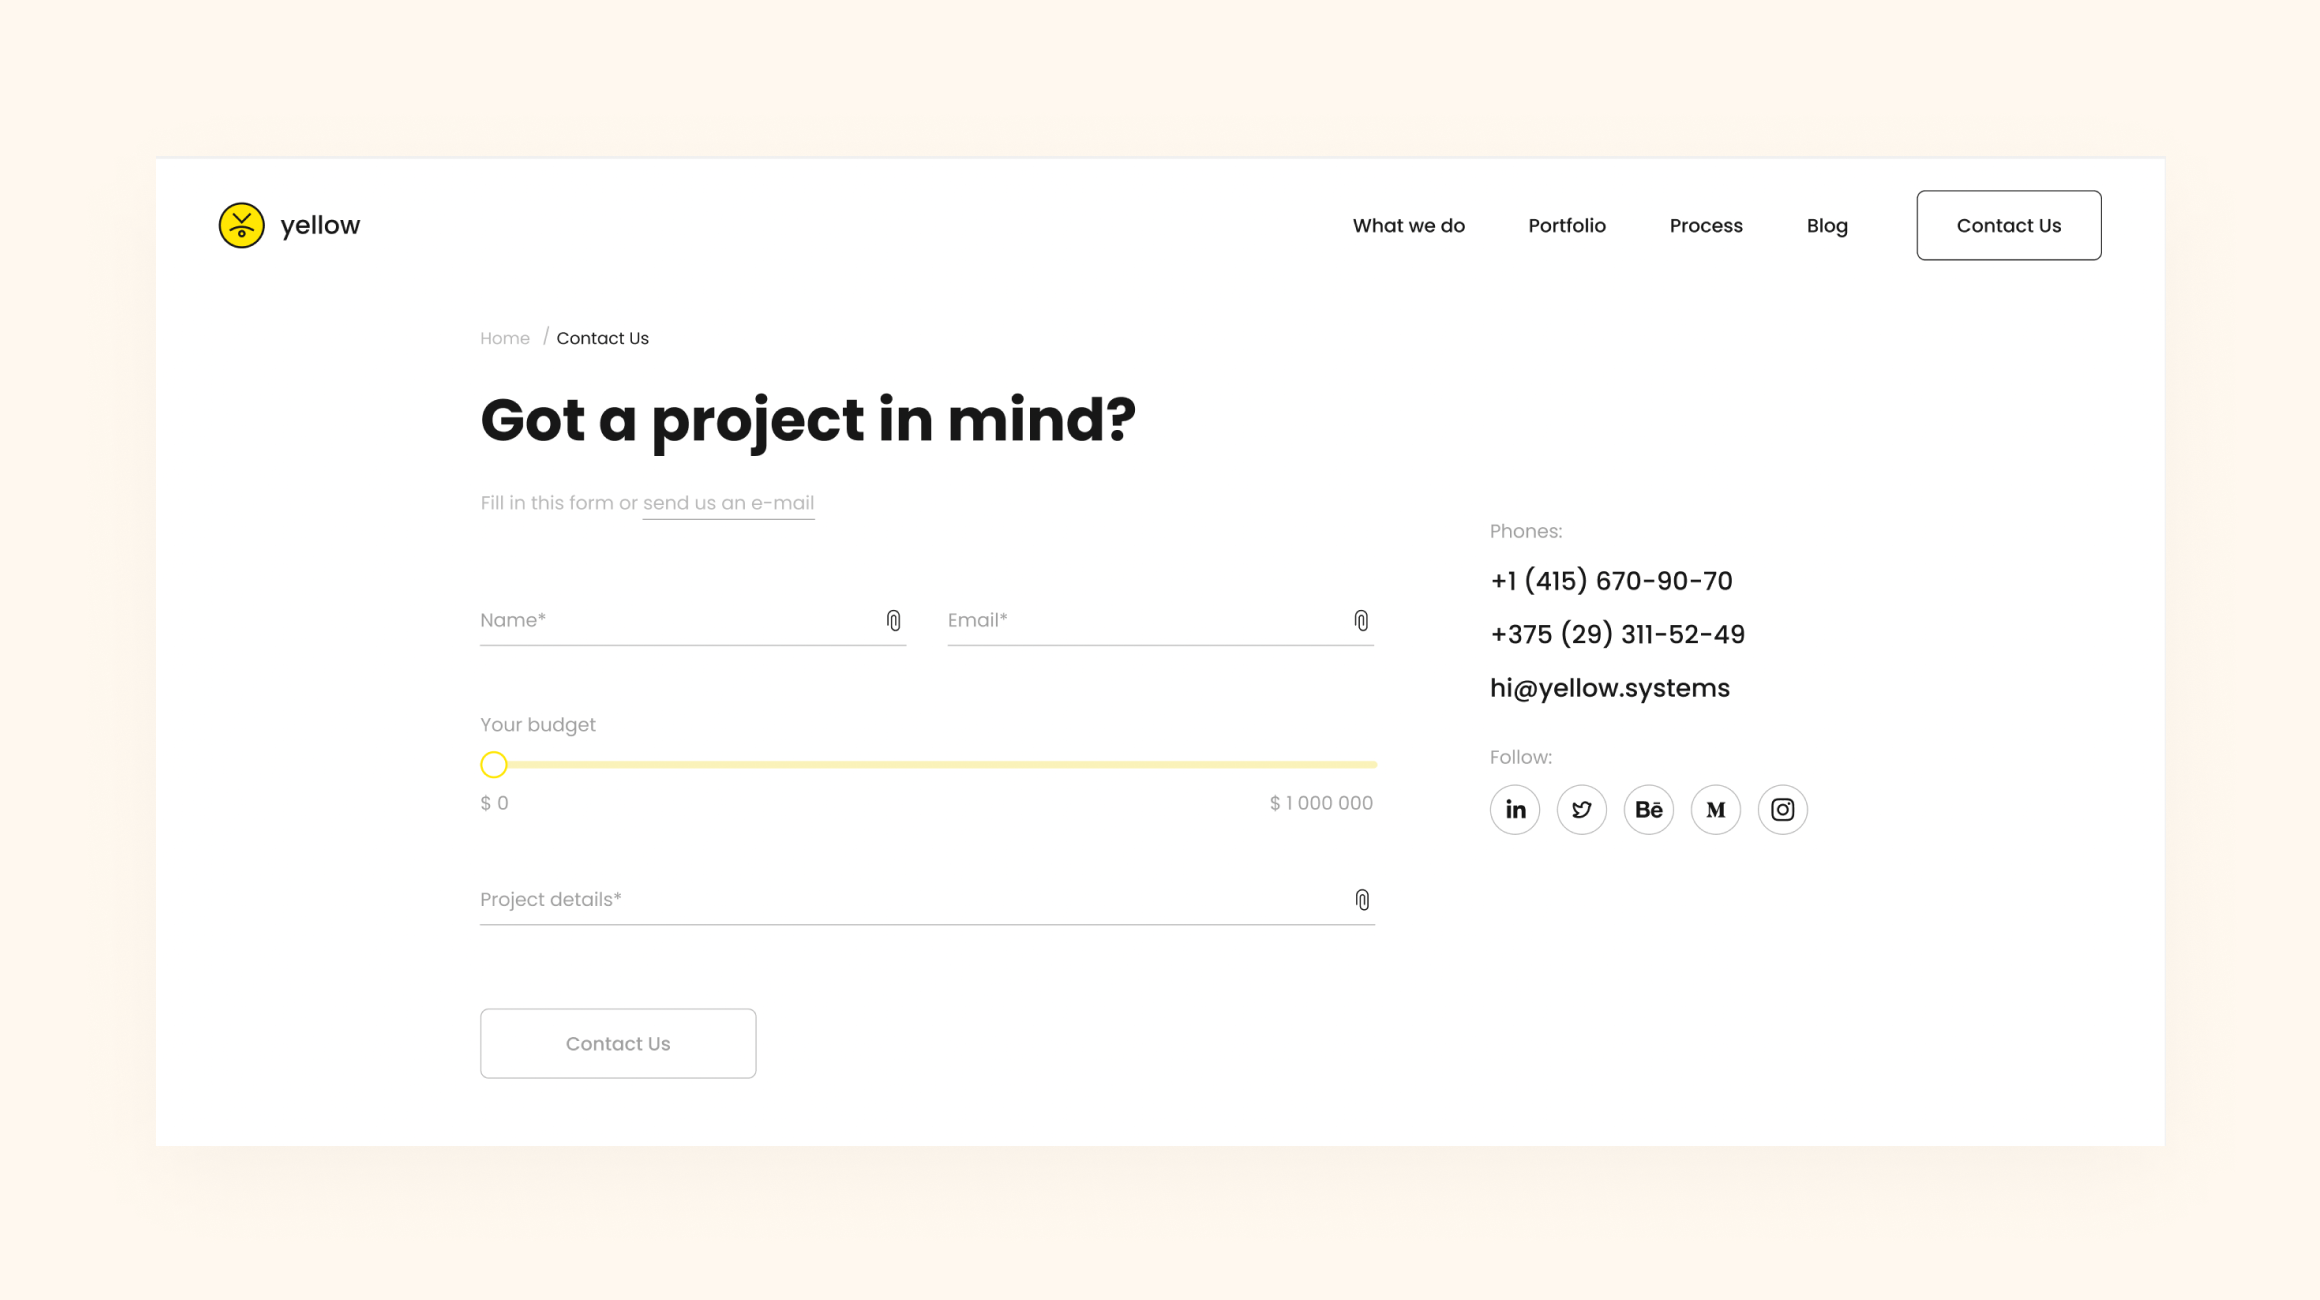Go to the Portfolio page
The height and width of the screenshot is (1300, 2320).
[x=1566, y=226]
